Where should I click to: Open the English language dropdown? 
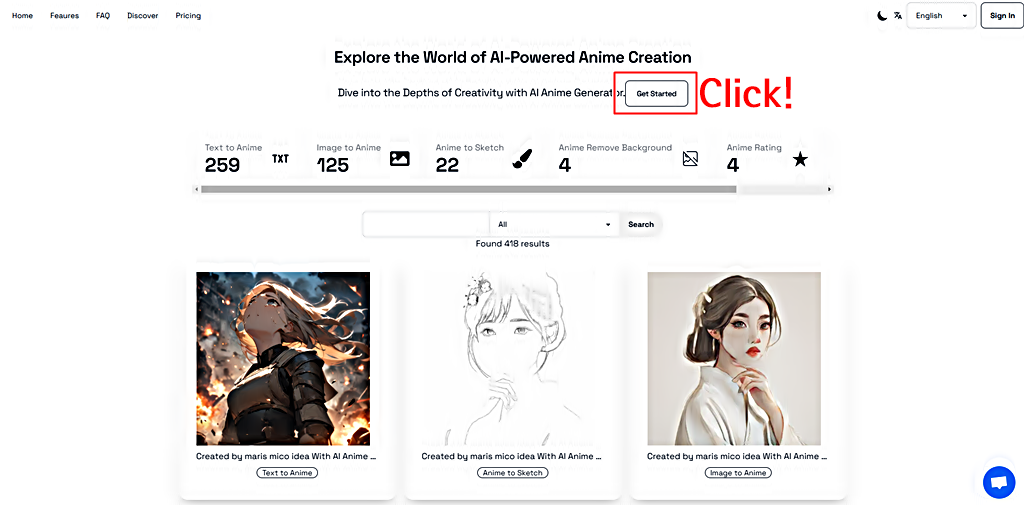[x=941, y=16]
